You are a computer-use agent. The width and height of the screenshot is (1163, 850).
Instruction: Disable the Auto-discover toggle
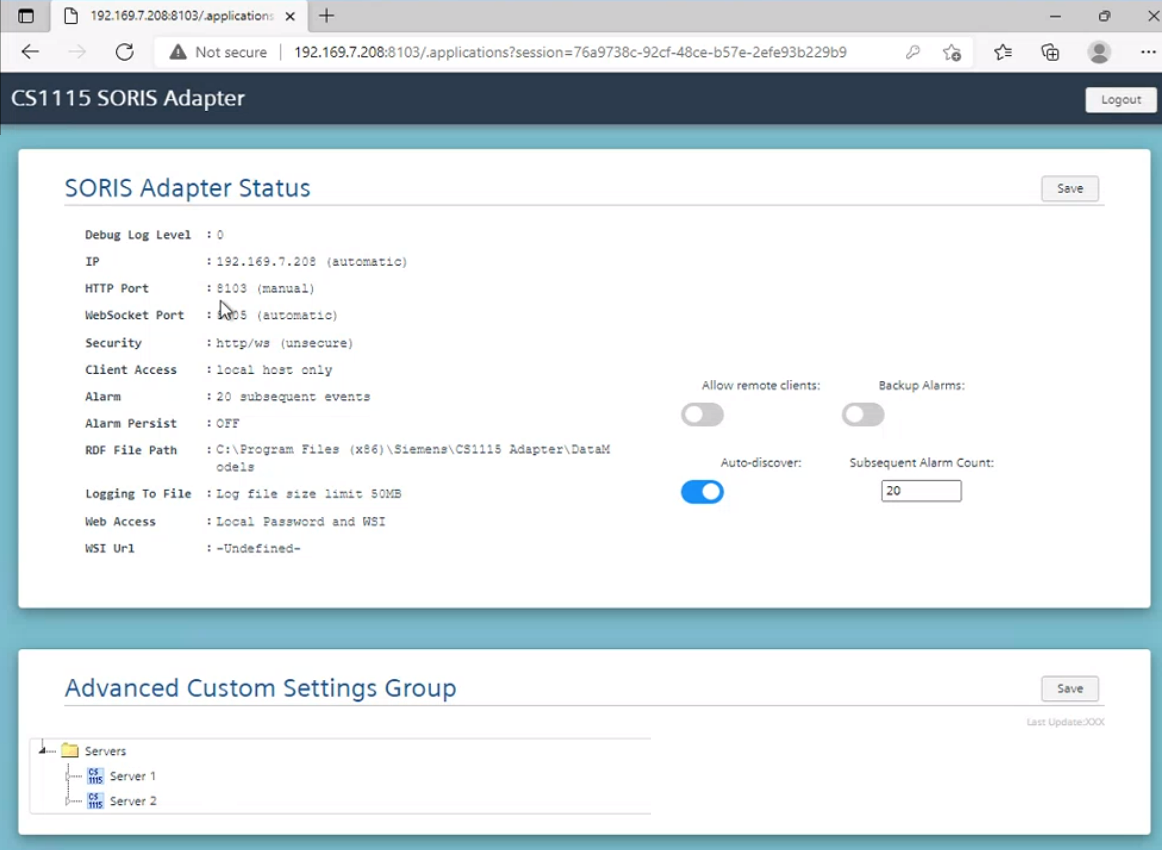(x=702, y=491)
